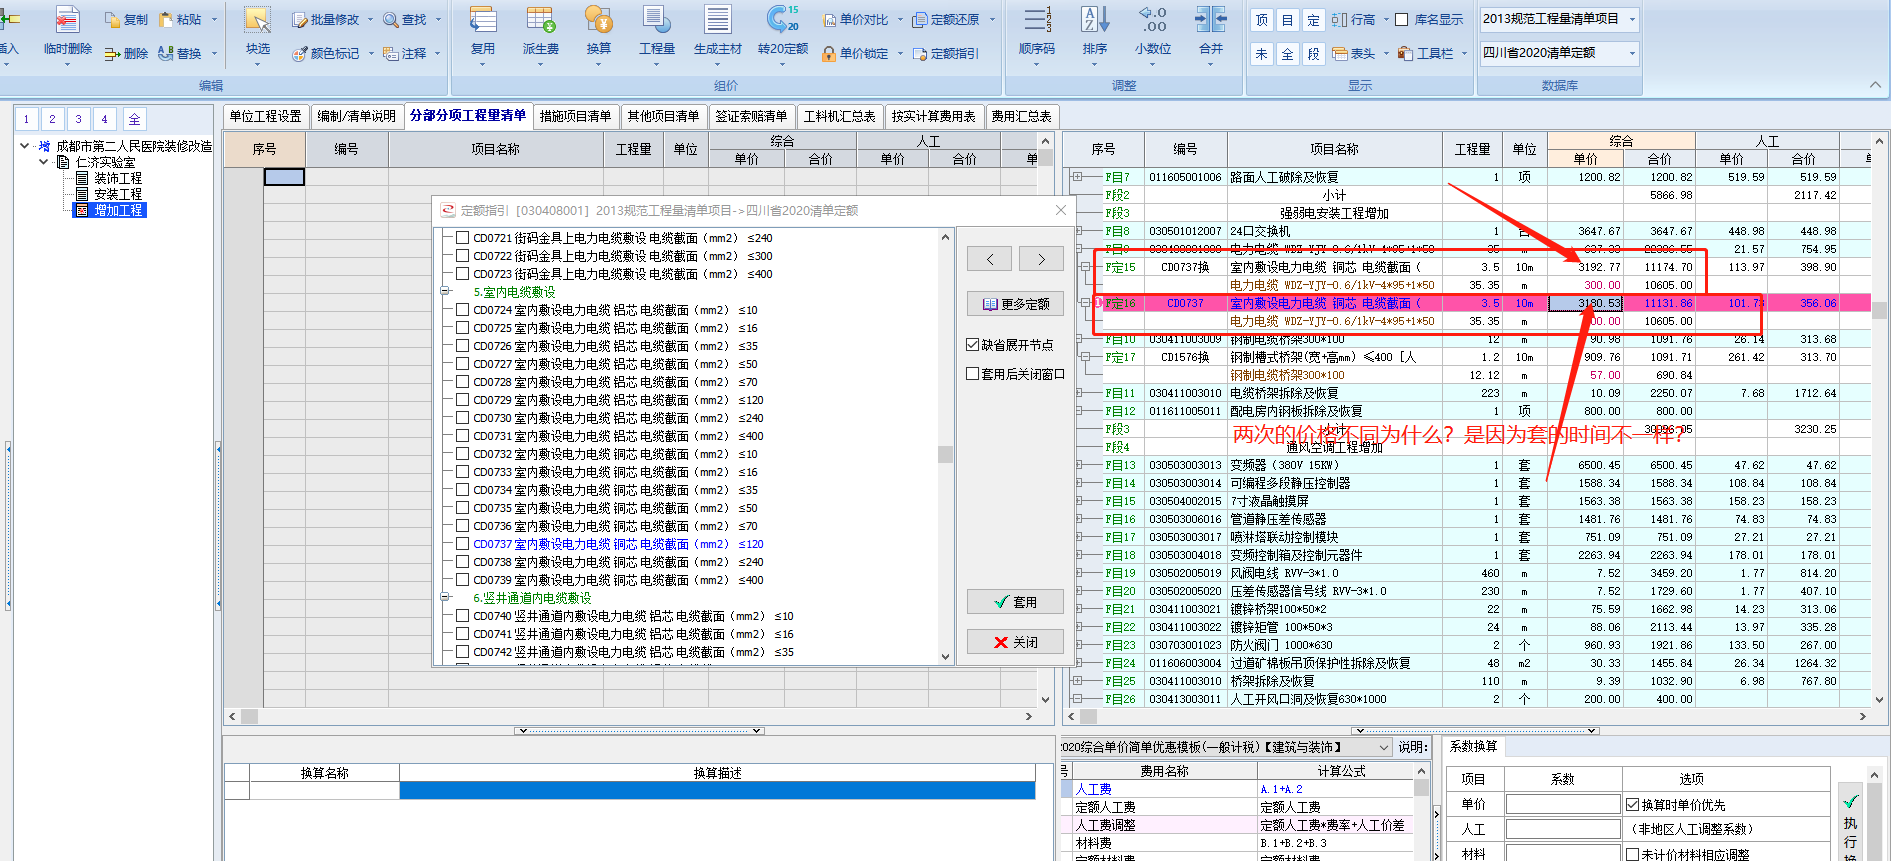
Task: Toggle the 库名显示 checkbox
Action: (1402, 20)
